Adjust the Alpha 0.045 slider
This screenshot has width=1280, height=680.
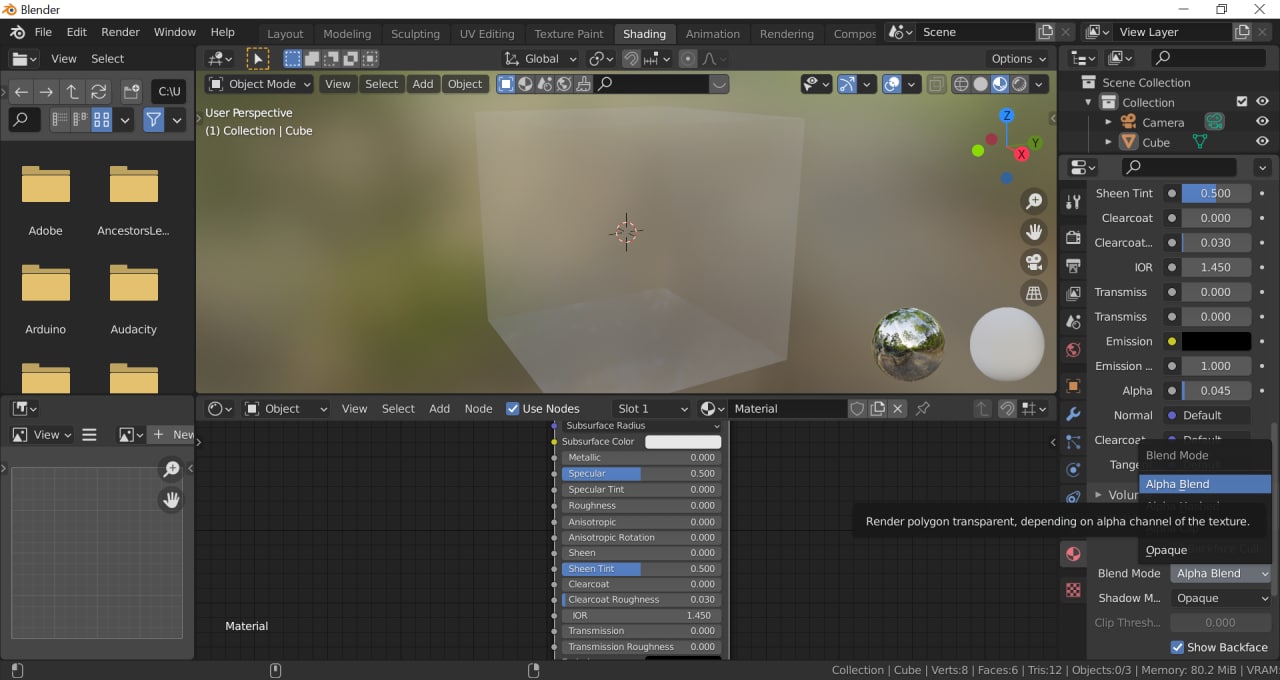coord(1216,391)
